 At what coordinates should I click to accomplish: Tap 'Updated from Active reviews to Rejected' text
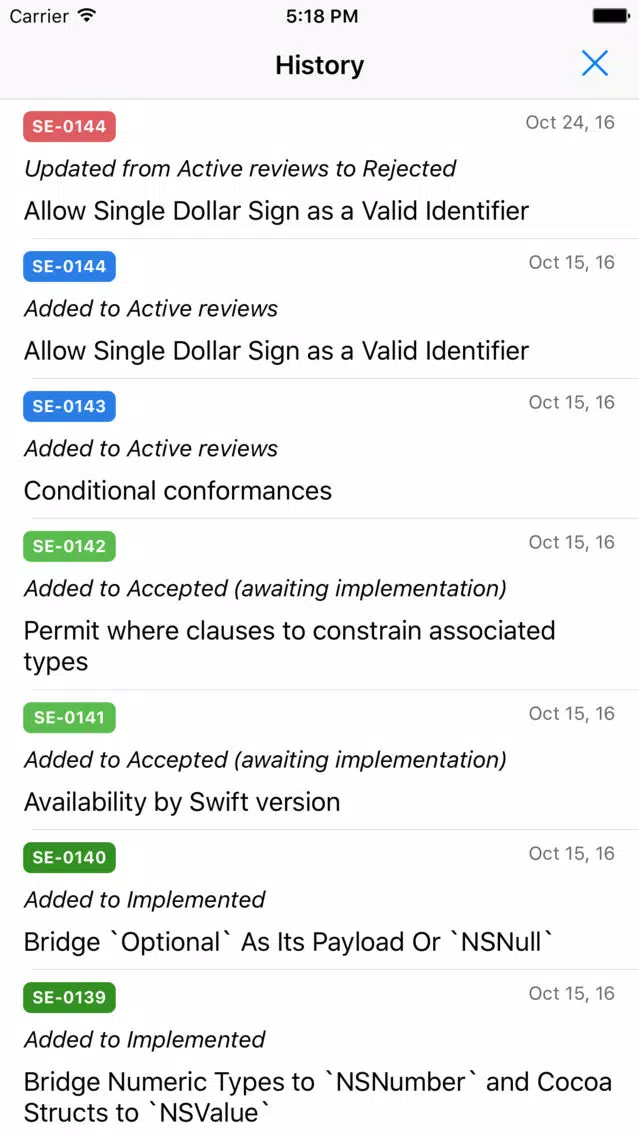240,169
